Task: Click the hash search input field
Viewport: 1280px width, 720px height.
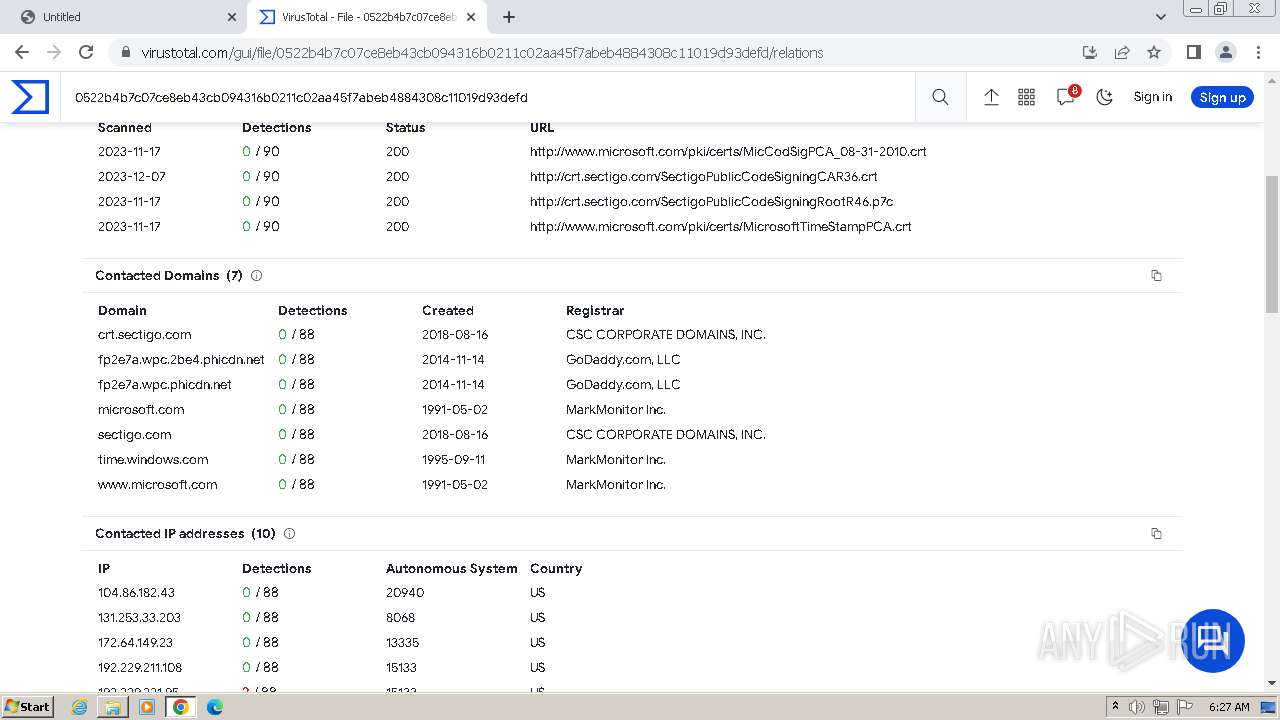Action: (490, 97)
